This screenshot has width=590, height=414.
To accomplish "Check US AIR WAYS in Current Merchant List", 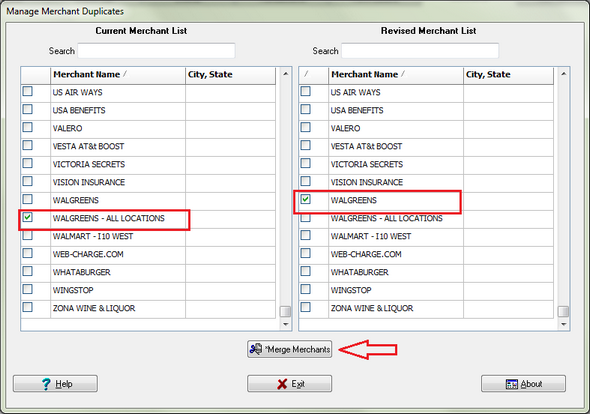I will [x=27, y=91].
